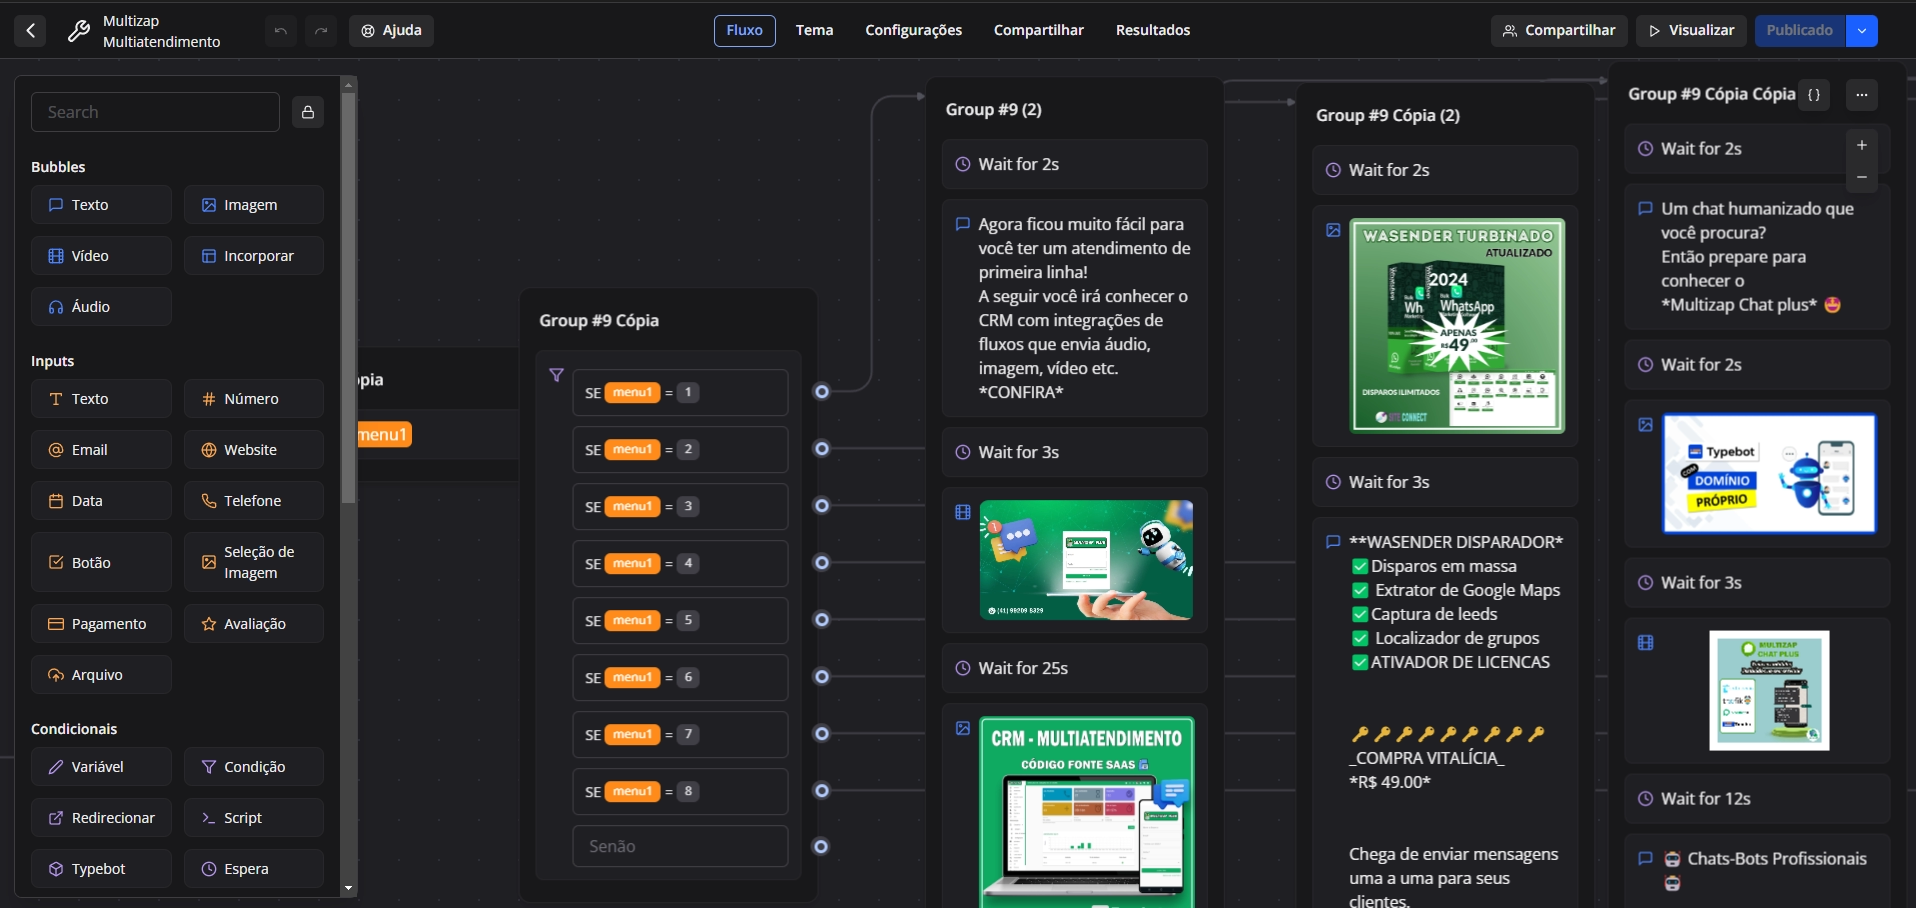Screen dimensions: 1917x908
Task: Select the Website input block
Action: click(254, 450)
